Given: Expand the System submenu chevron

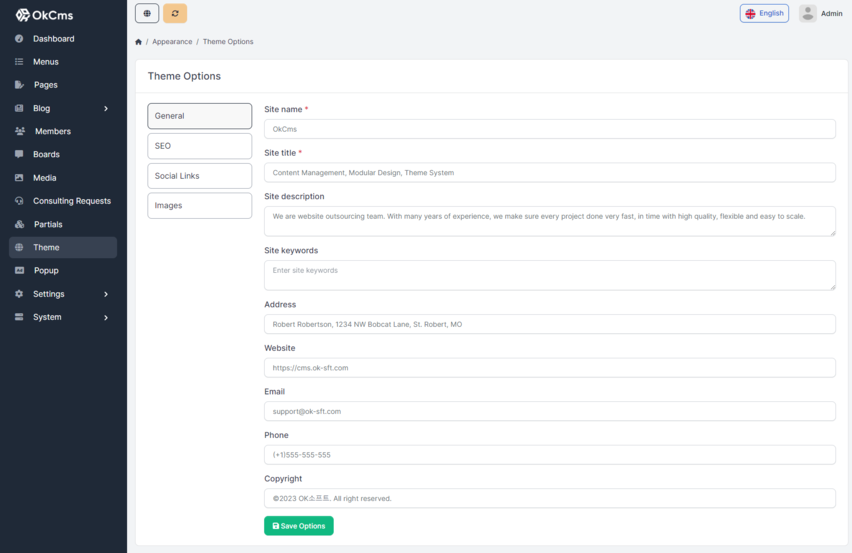Looking at the screenshot, I should click(x=106, y=317).
